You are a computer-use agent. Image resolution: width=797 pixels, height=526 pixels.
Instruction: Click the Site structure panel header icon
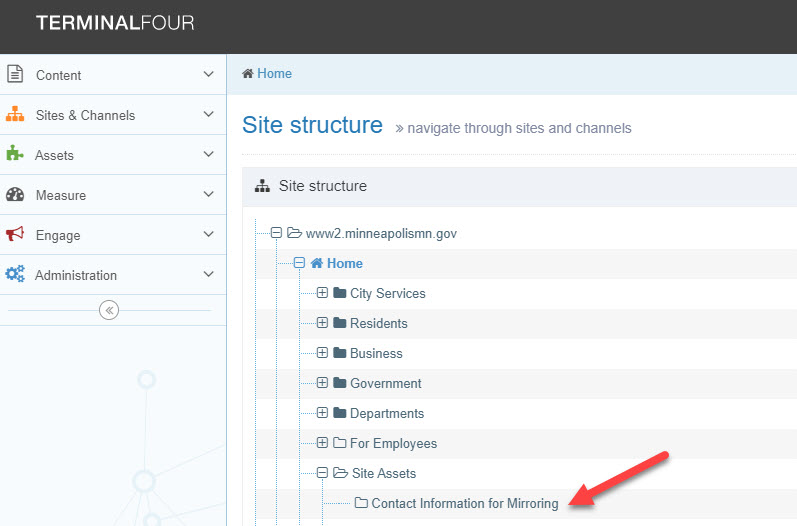262,185
